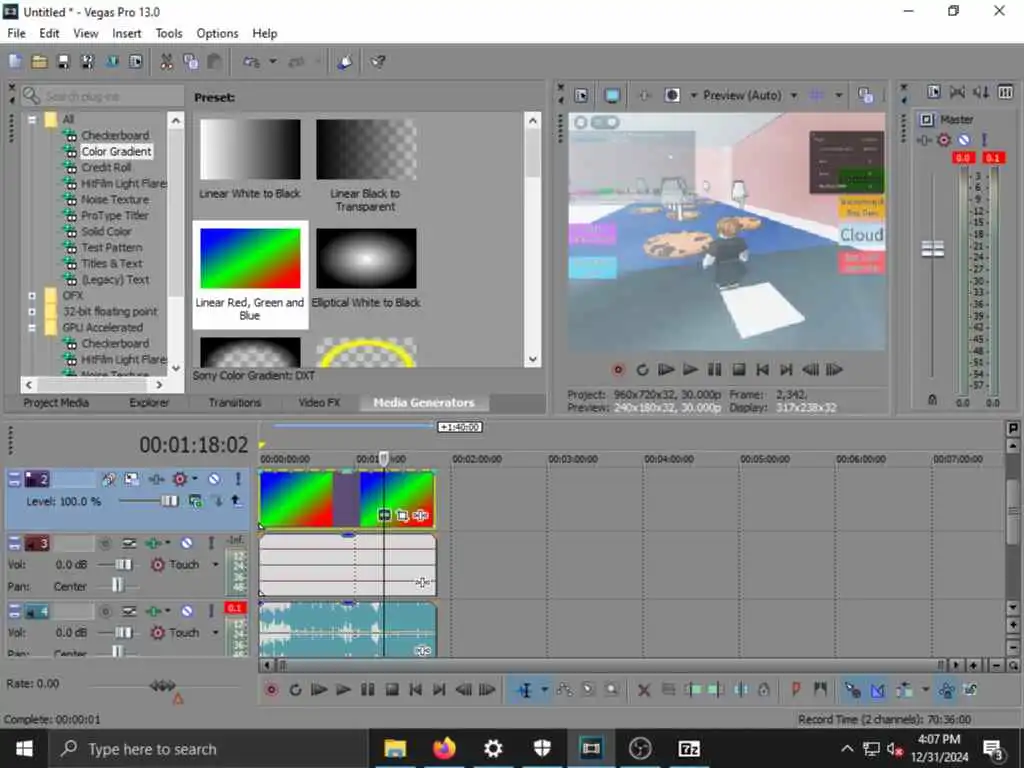Image resolution: width=1024 pixels, height=768 pixels.
Task: Switch to the Project Media tab
Action: click(x=56, y=402)
